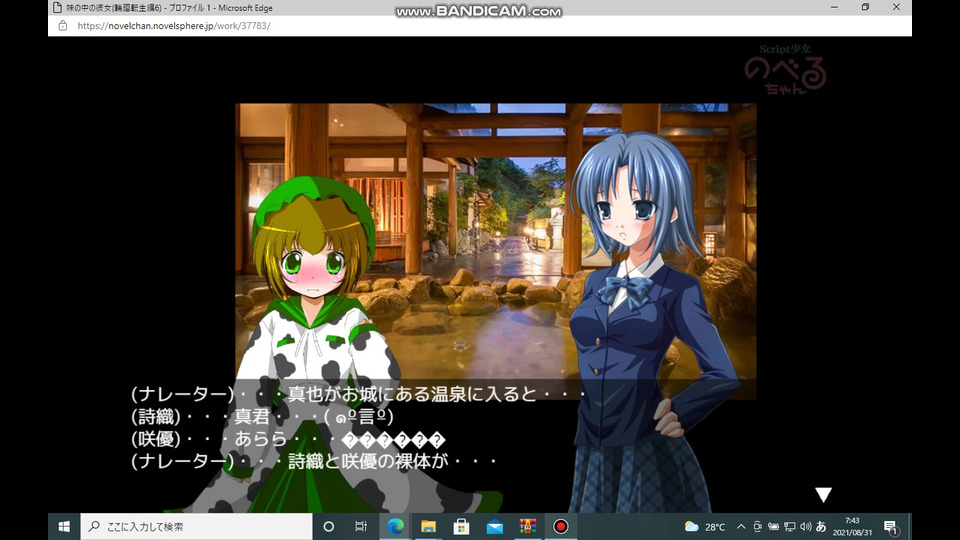Click the Meet Now tray icon
Viewport: 960px width, 540px height.
pyautogui.click(x=757, y=527)
